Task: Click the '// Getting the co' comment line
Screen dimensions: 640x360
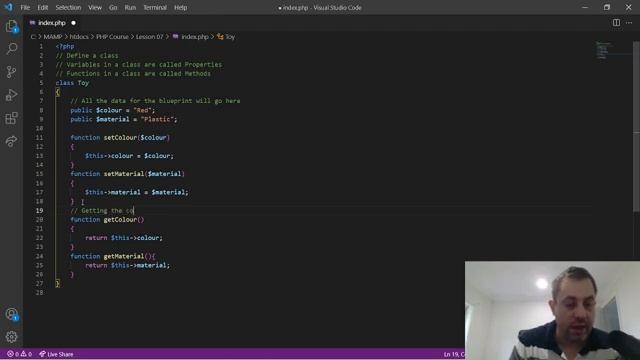Action: click(x=102, y=211)
